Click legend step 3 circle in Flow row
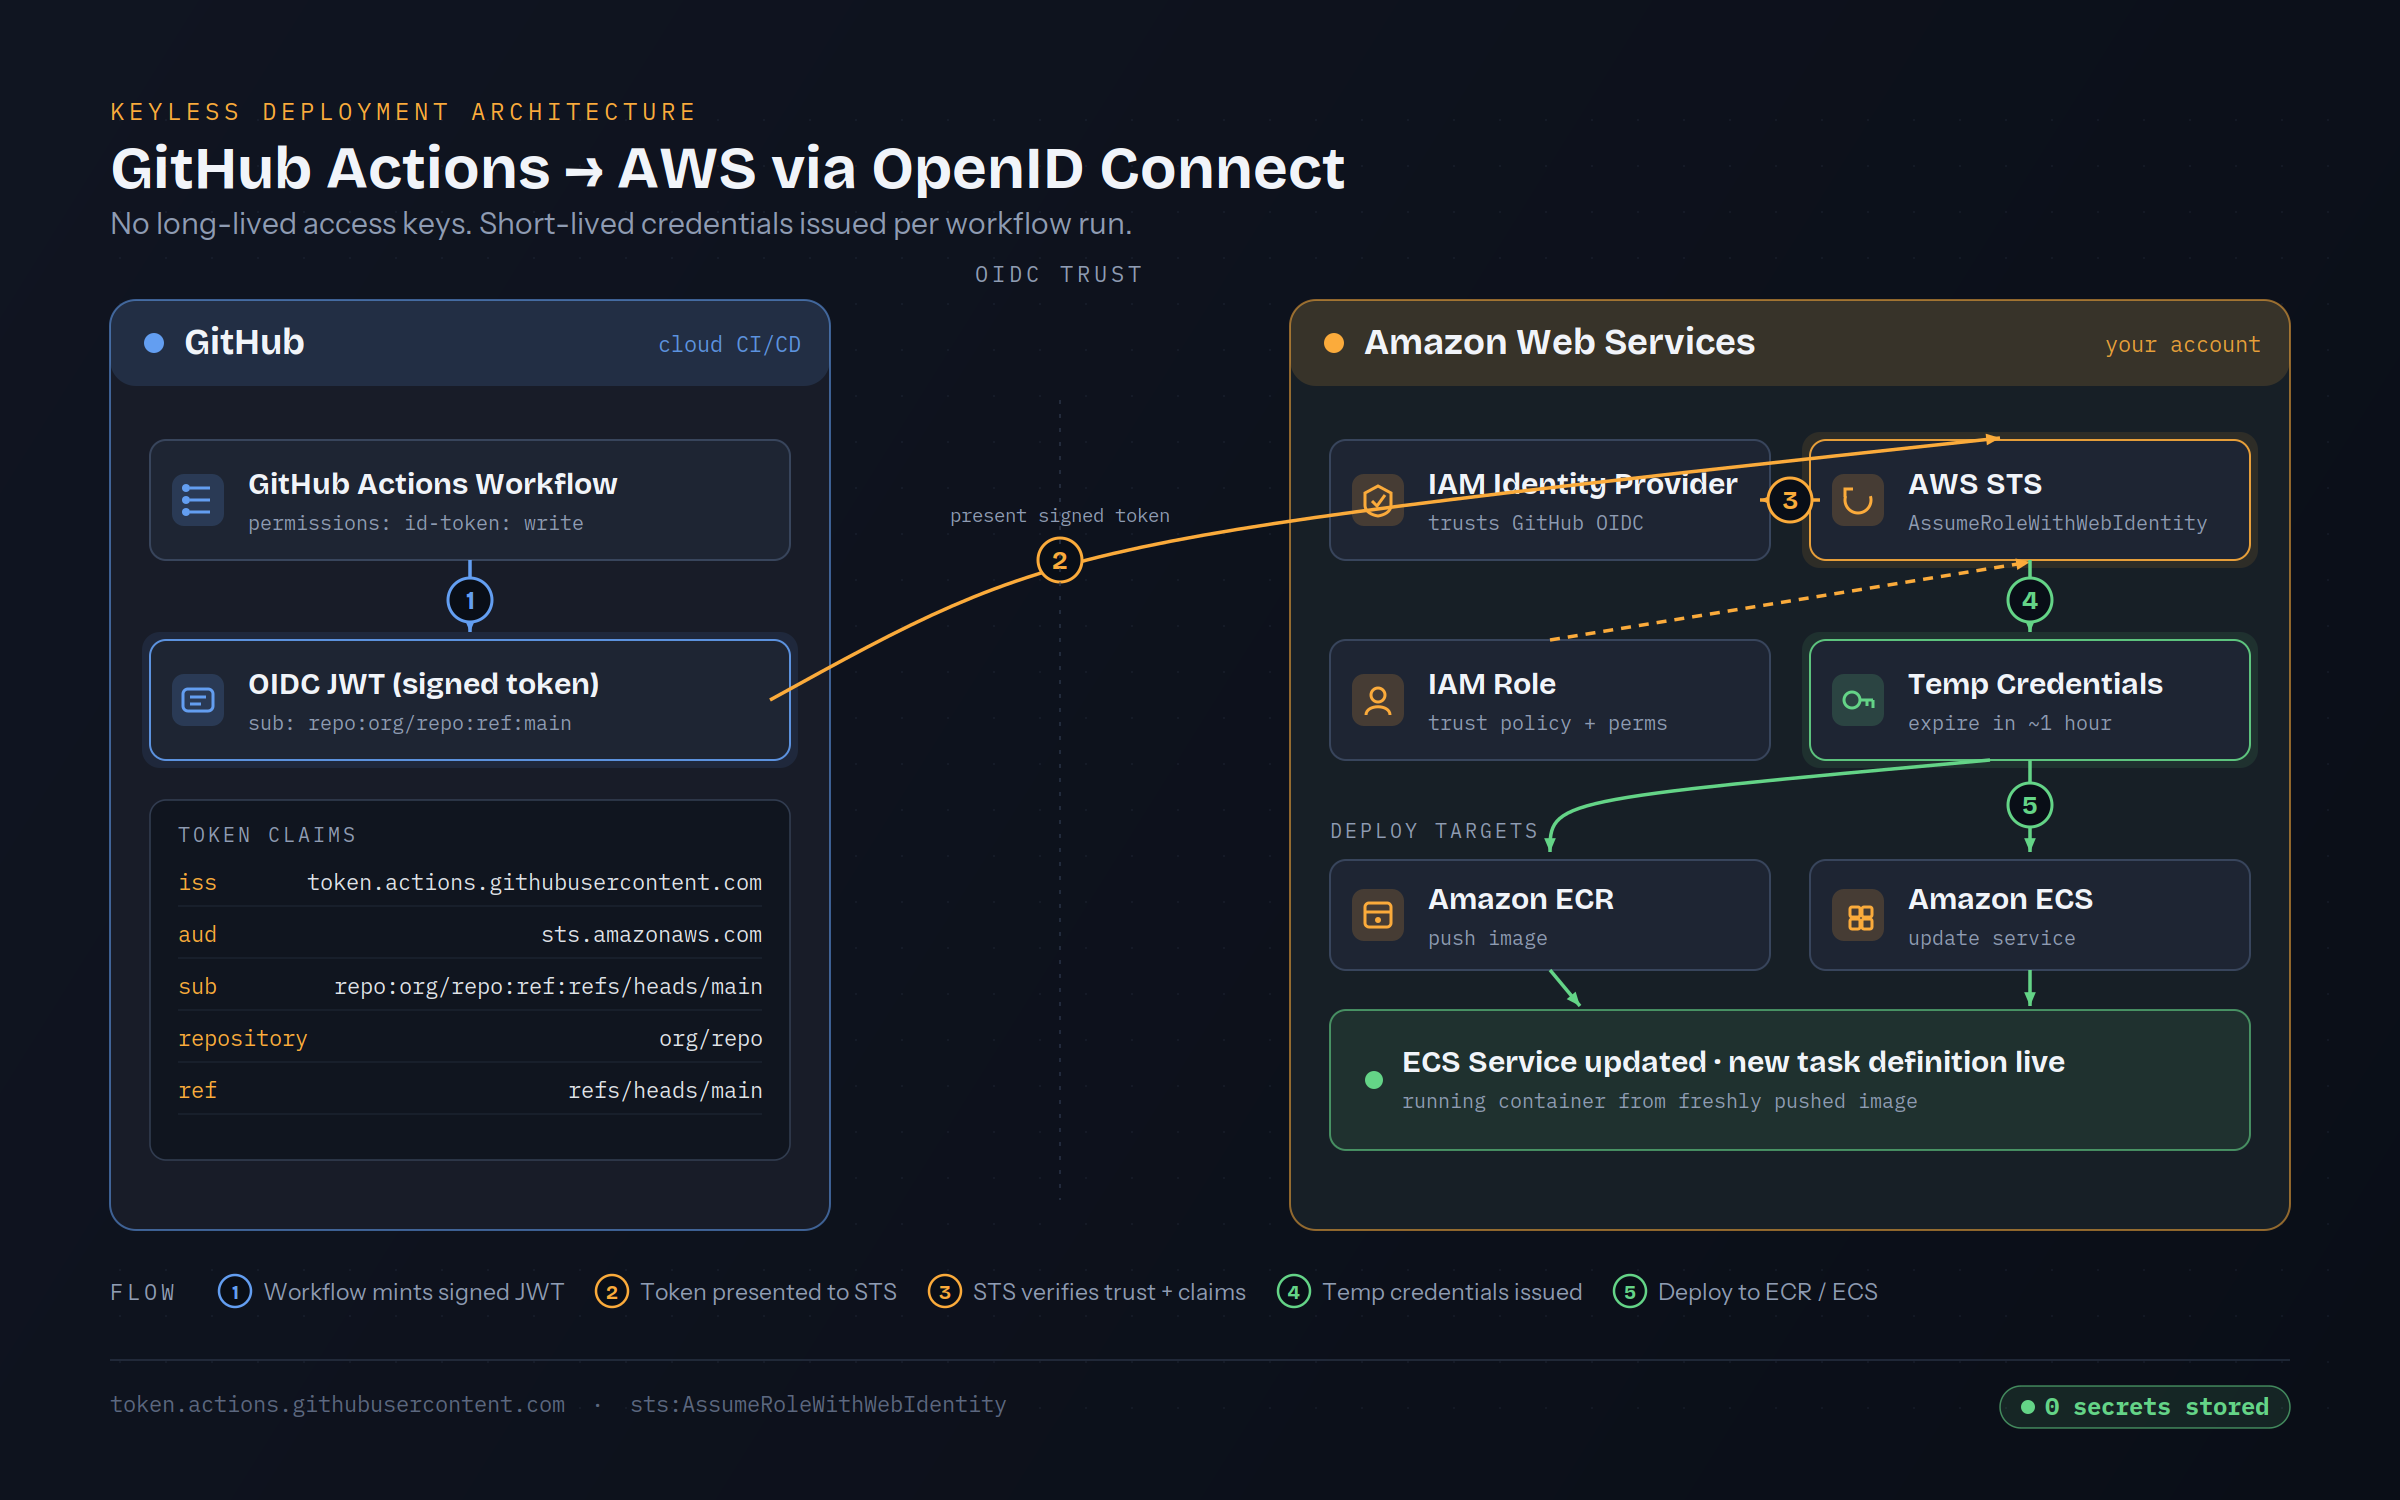This screenshot has height=1500, width=2400. click(x=944, y=1291)
